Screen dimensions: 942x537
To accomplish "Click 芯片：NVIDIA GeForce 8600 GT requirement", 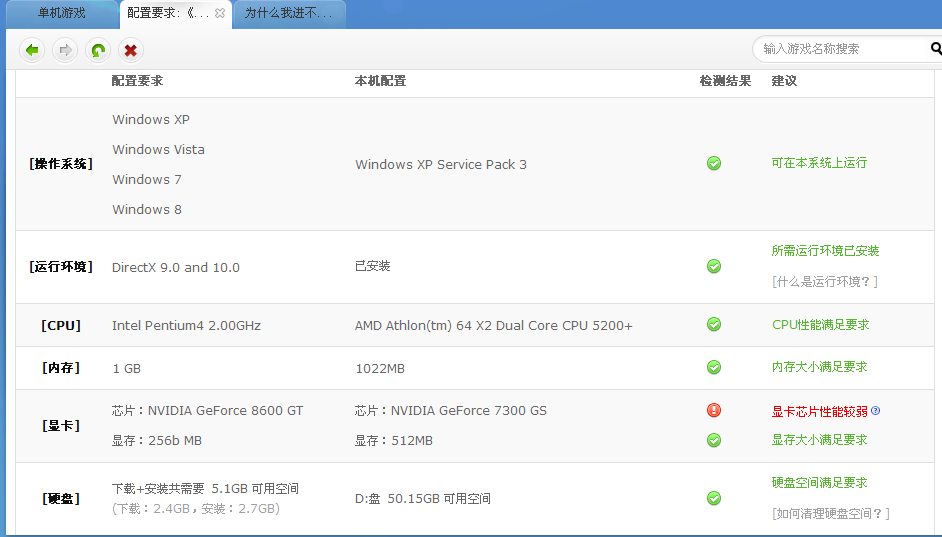I will tap(207, 411).
